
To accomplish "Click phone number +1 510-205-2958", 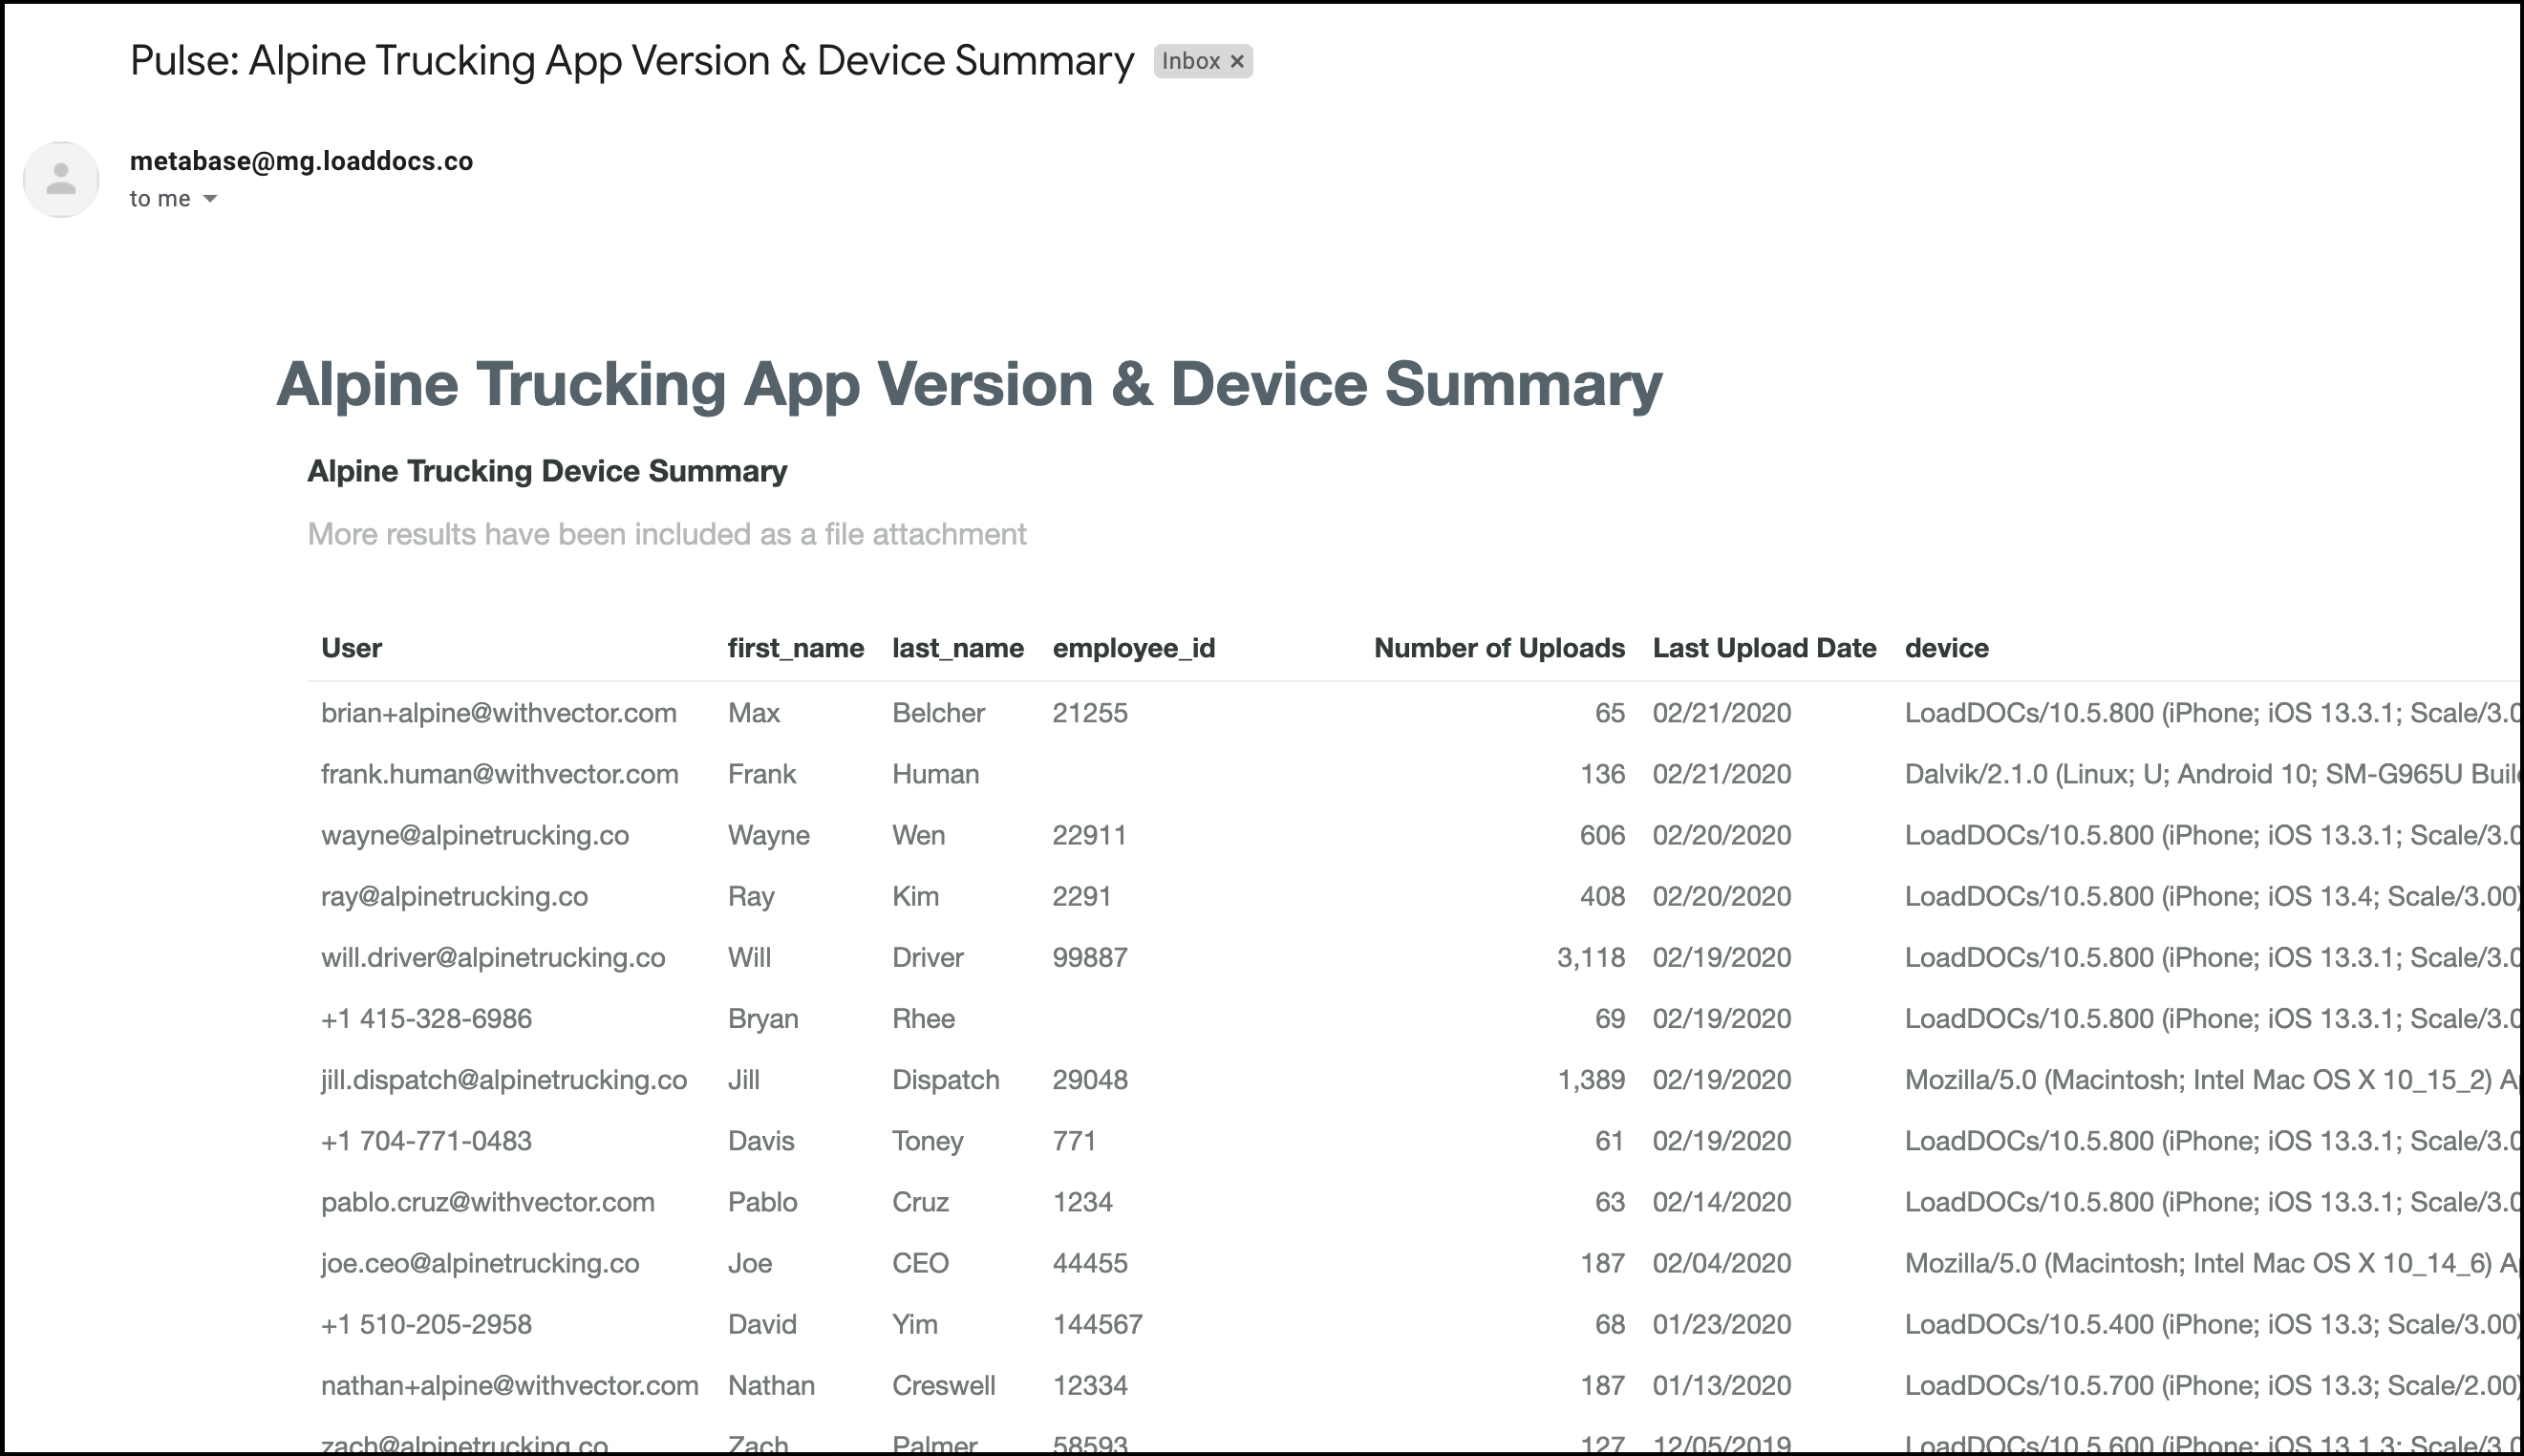I will pos(426,1324).
